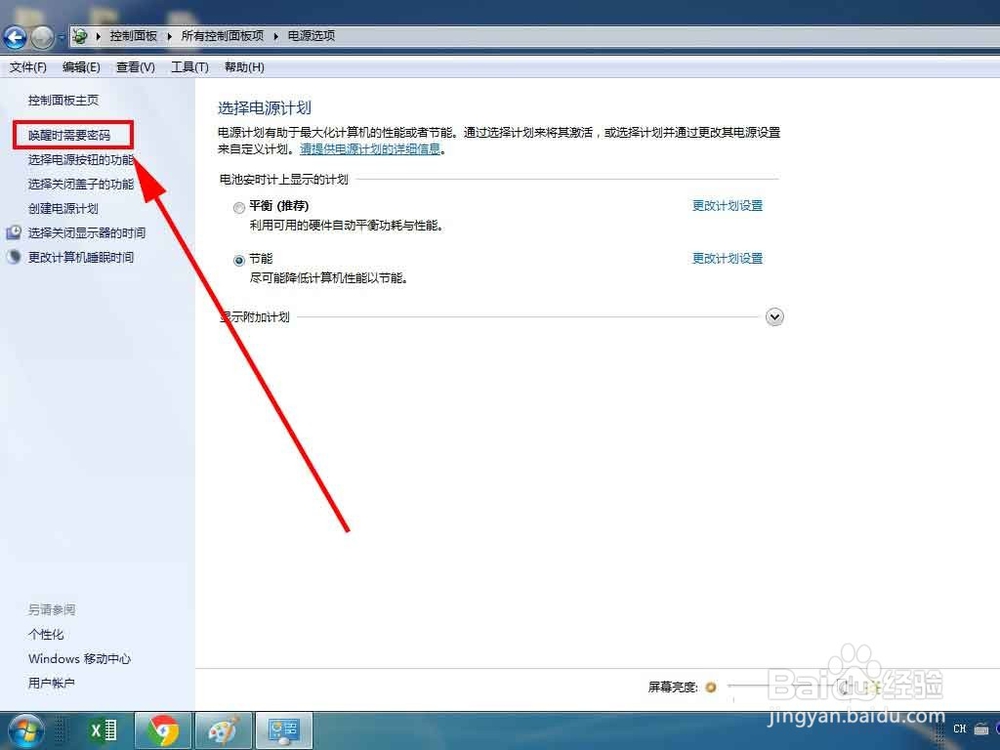Viewport: 1000px width, 750px height.
Task: Click 创建电源计划 link
Action: (63, 209)
